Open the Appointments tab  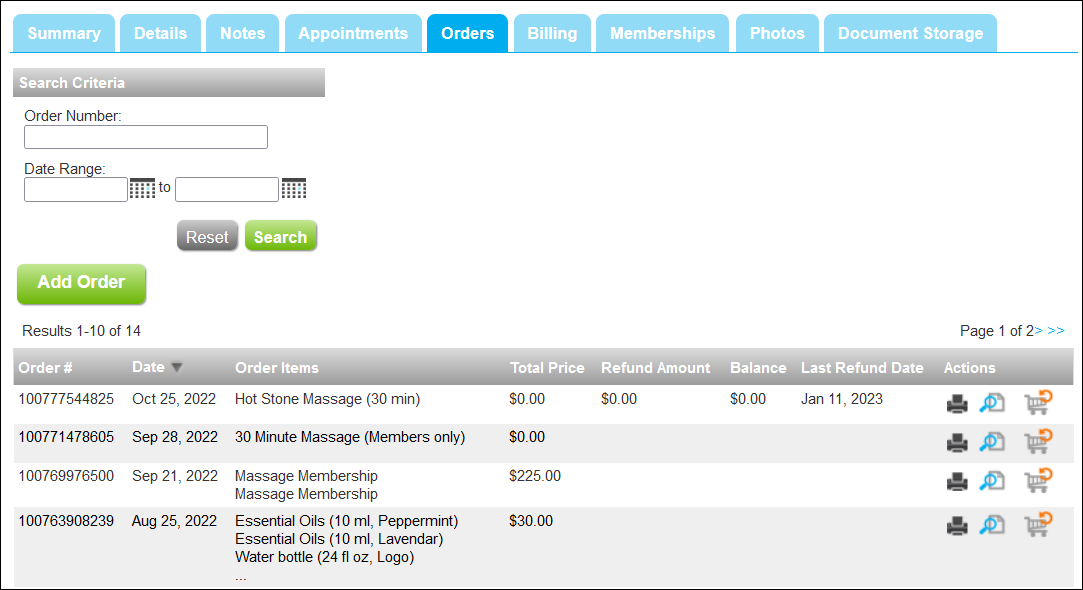[353, 33]
